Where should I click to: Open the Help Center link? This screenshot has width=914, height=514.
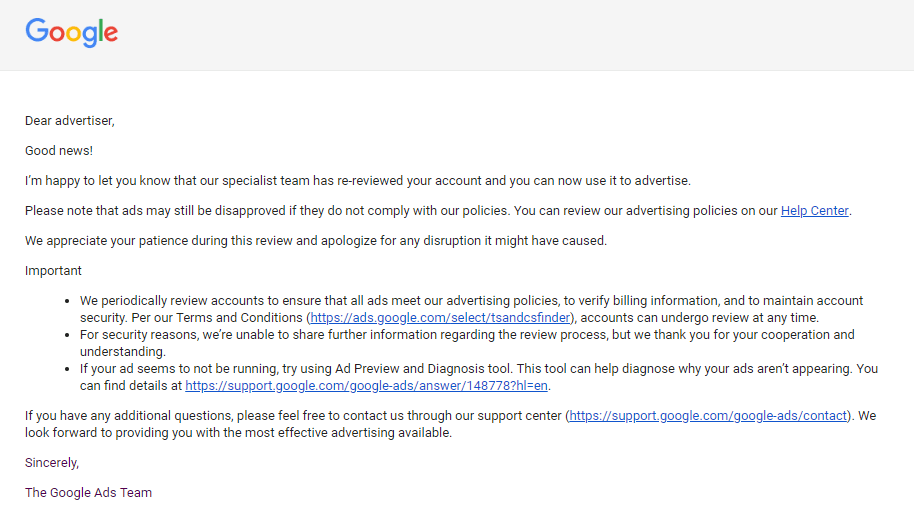(814, 211)
